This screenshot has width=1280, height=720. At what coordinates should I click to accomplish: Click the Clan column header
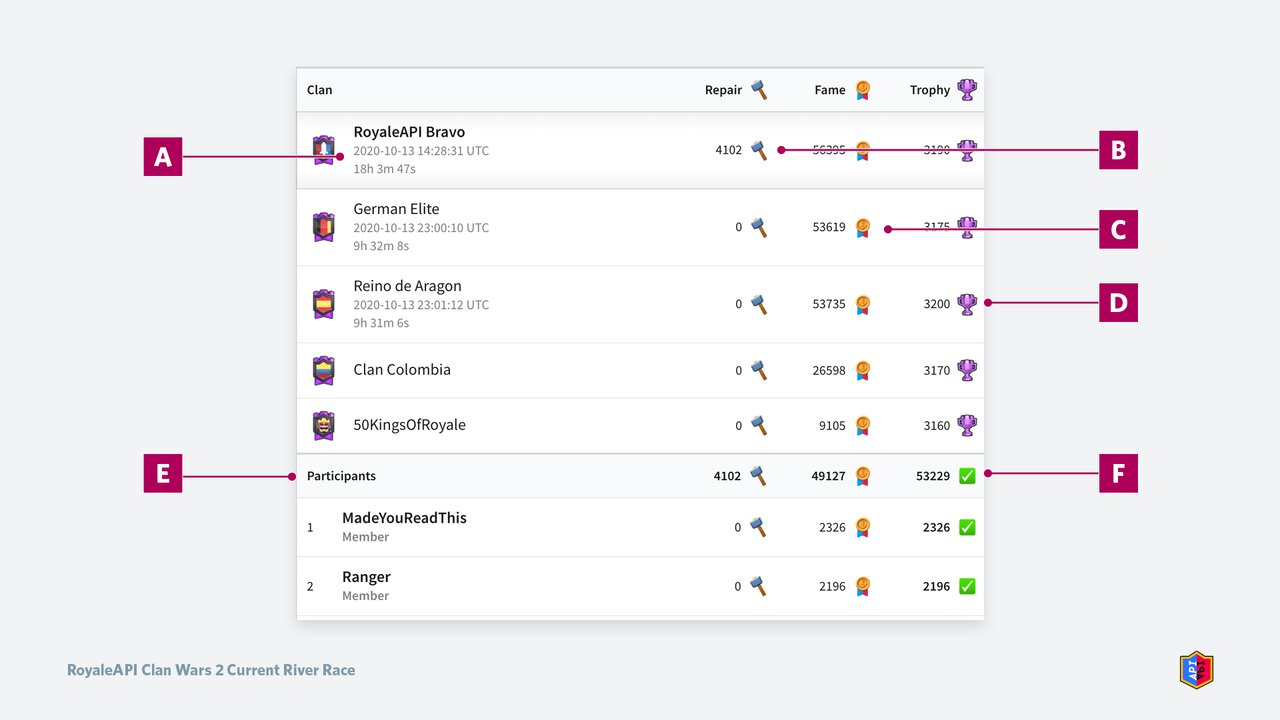(x=319, y=90)
